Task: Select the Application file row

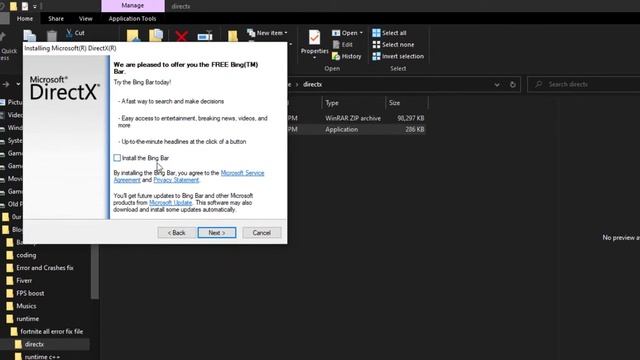Action: tap(356, 129)
